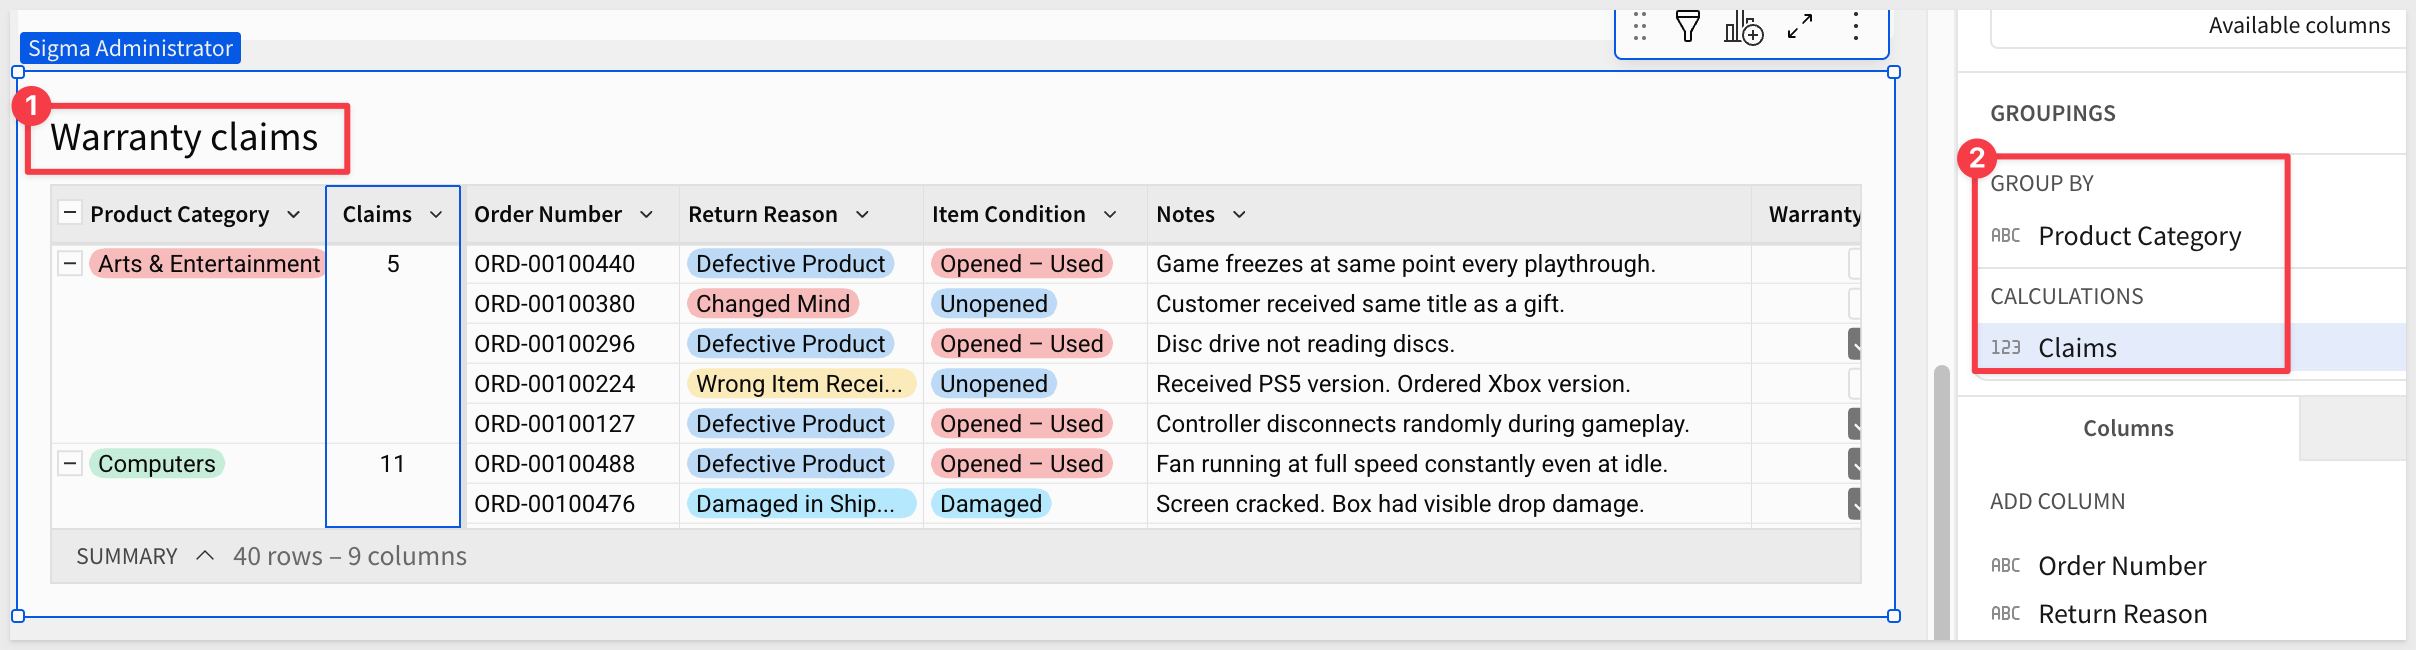The width and height of the screenshot is (2416, 650).
Task: Collapse the Arts & Entertainment group
Action: pos(69,264)
